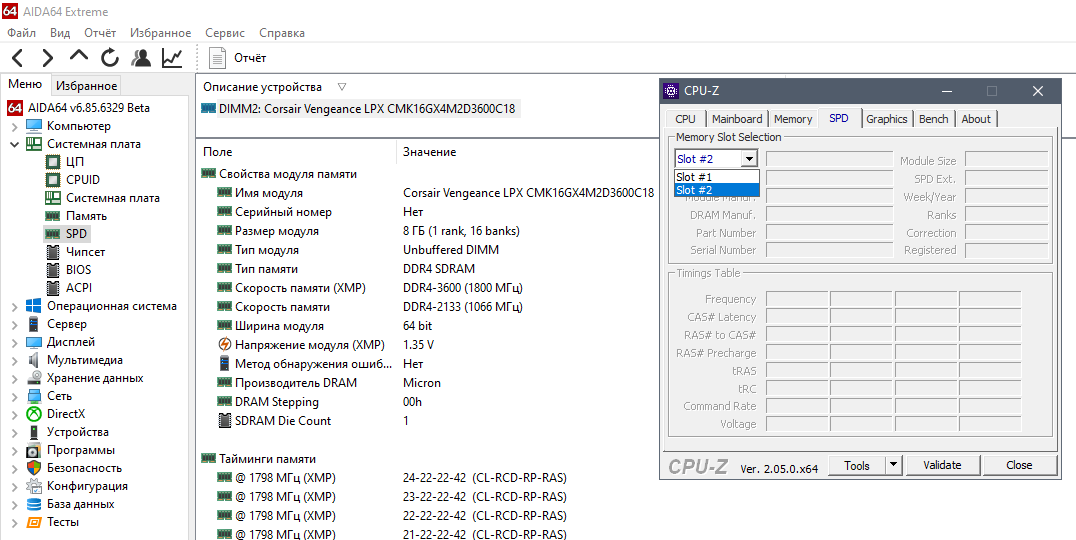The height and width of the screenshot is (540, 1076).
Task: Click the Tools button in CPU-Z
Action: (857, 465)
